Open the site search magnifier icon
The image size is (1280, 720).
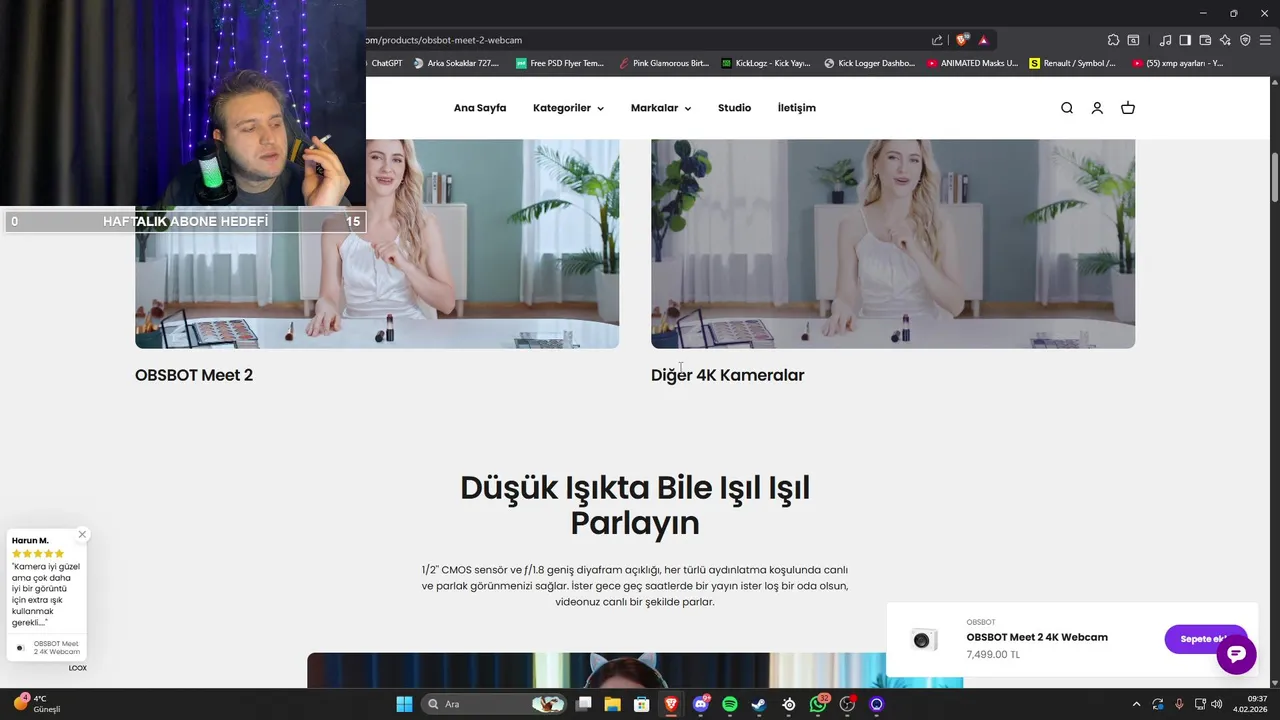tap(1067, 108)
